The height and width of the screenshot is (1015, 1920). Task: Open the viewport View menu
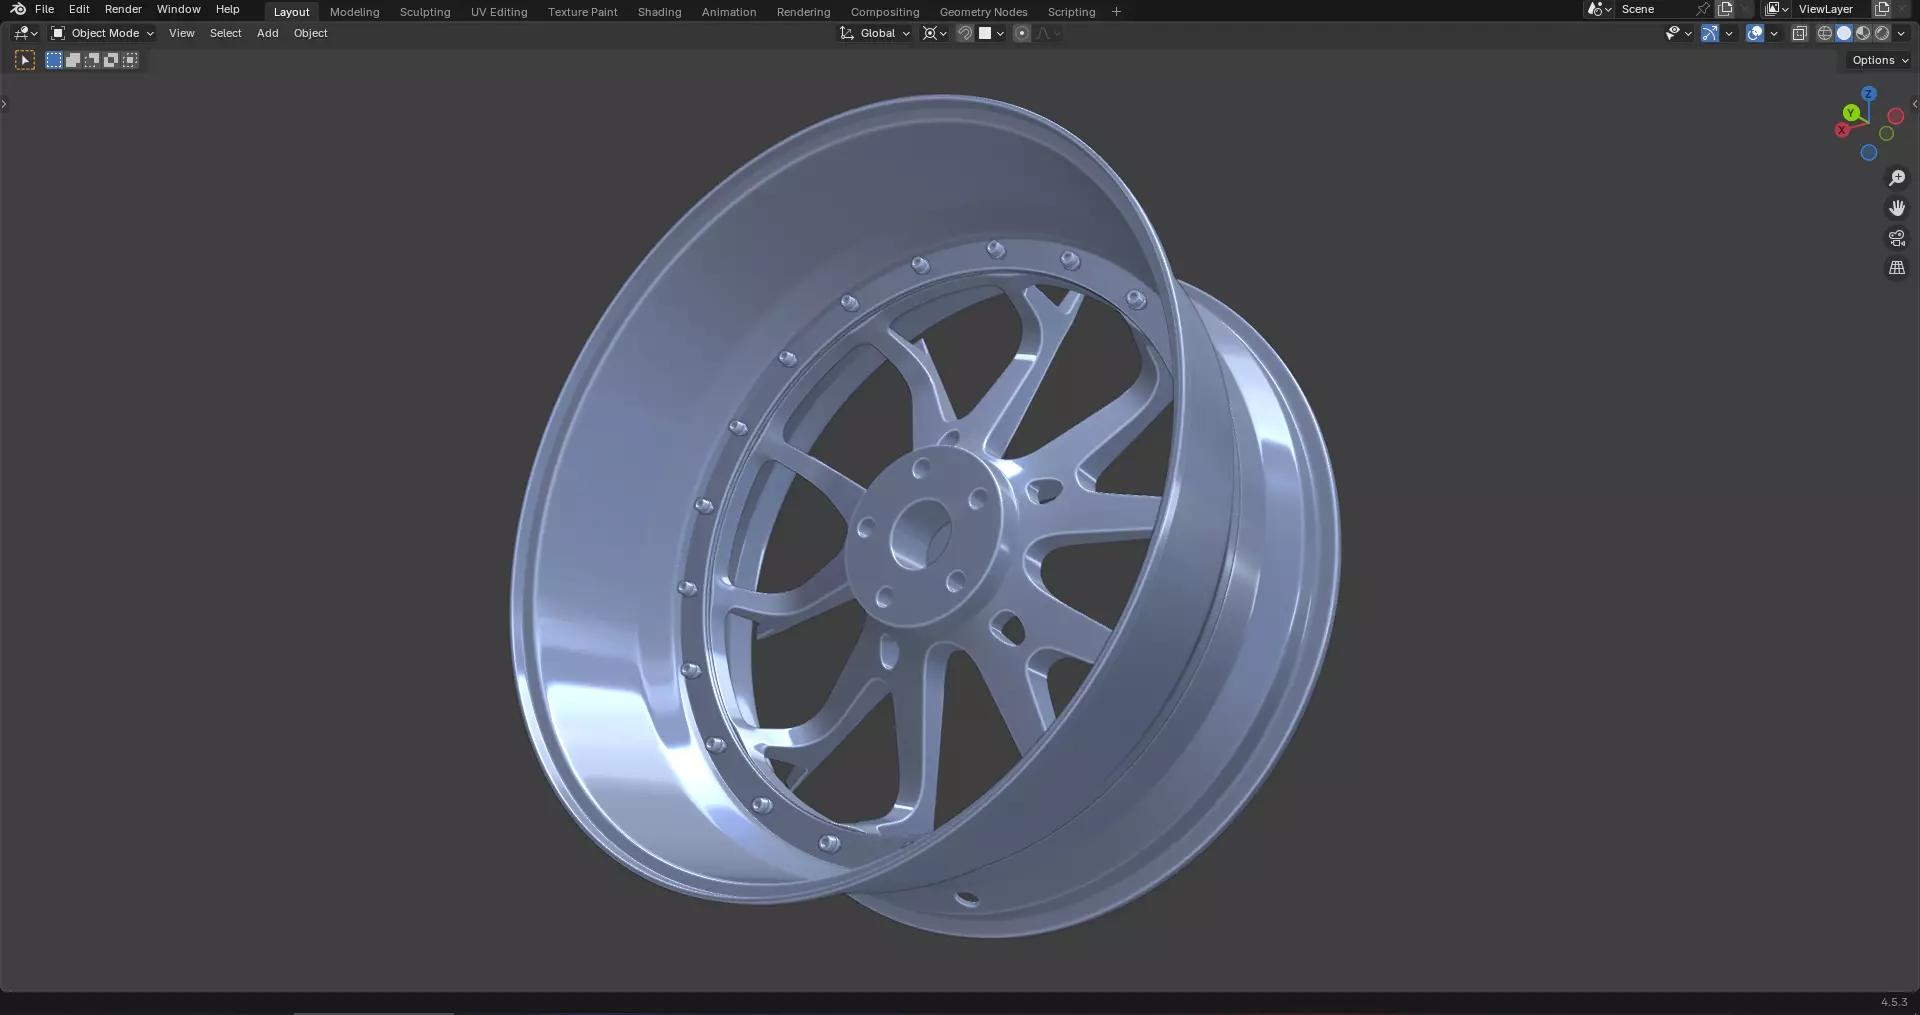coord(181,33)
